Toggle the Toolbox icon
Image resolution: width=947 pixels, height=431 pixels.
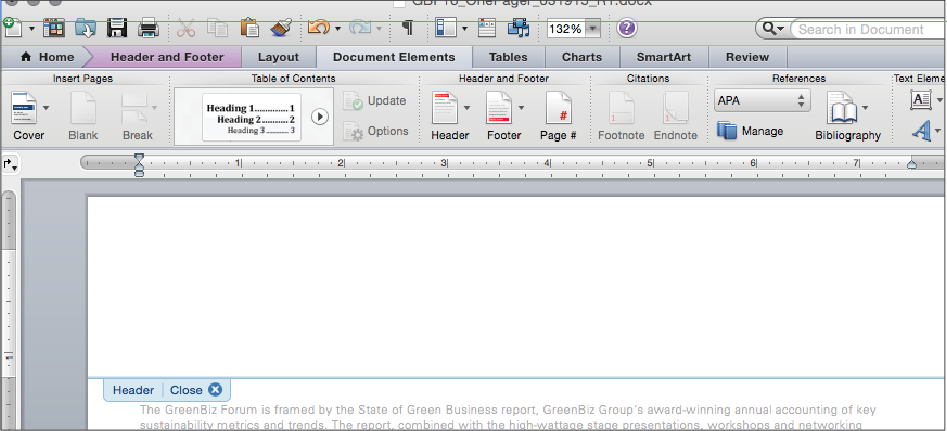coord(487,28)
